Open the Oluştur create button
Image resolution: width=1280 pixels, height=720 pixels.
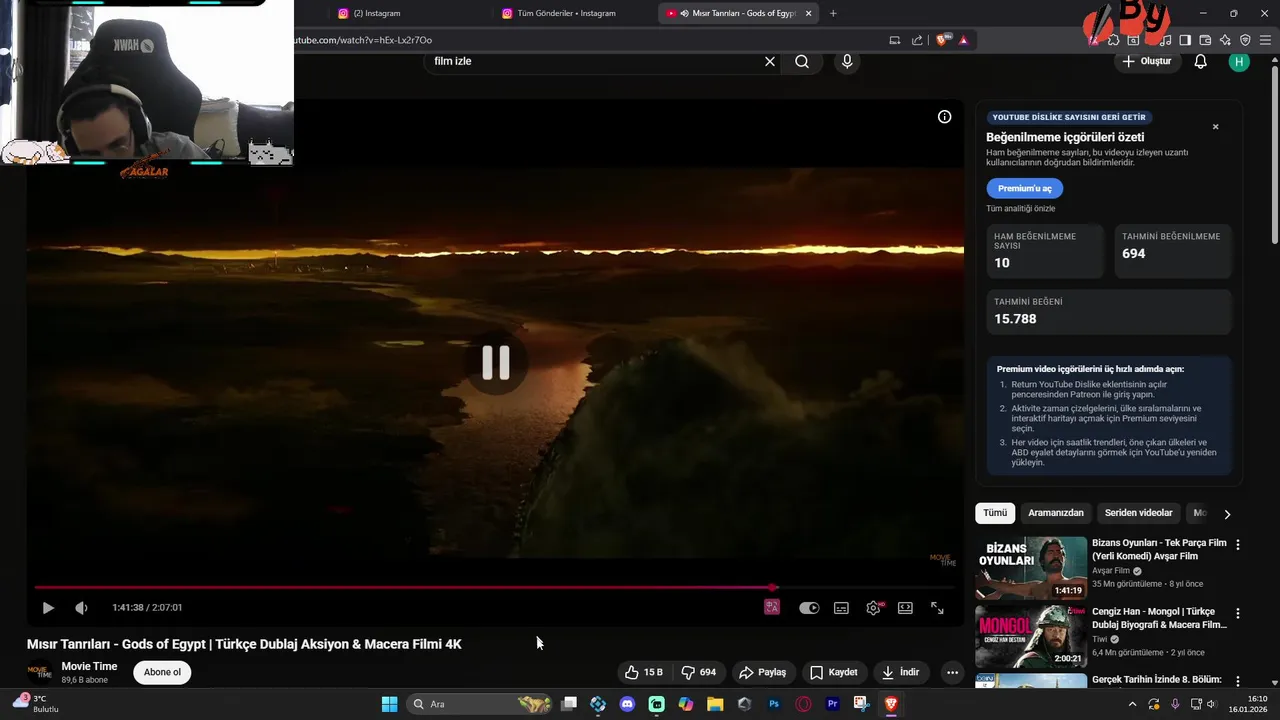(1147, 61)
